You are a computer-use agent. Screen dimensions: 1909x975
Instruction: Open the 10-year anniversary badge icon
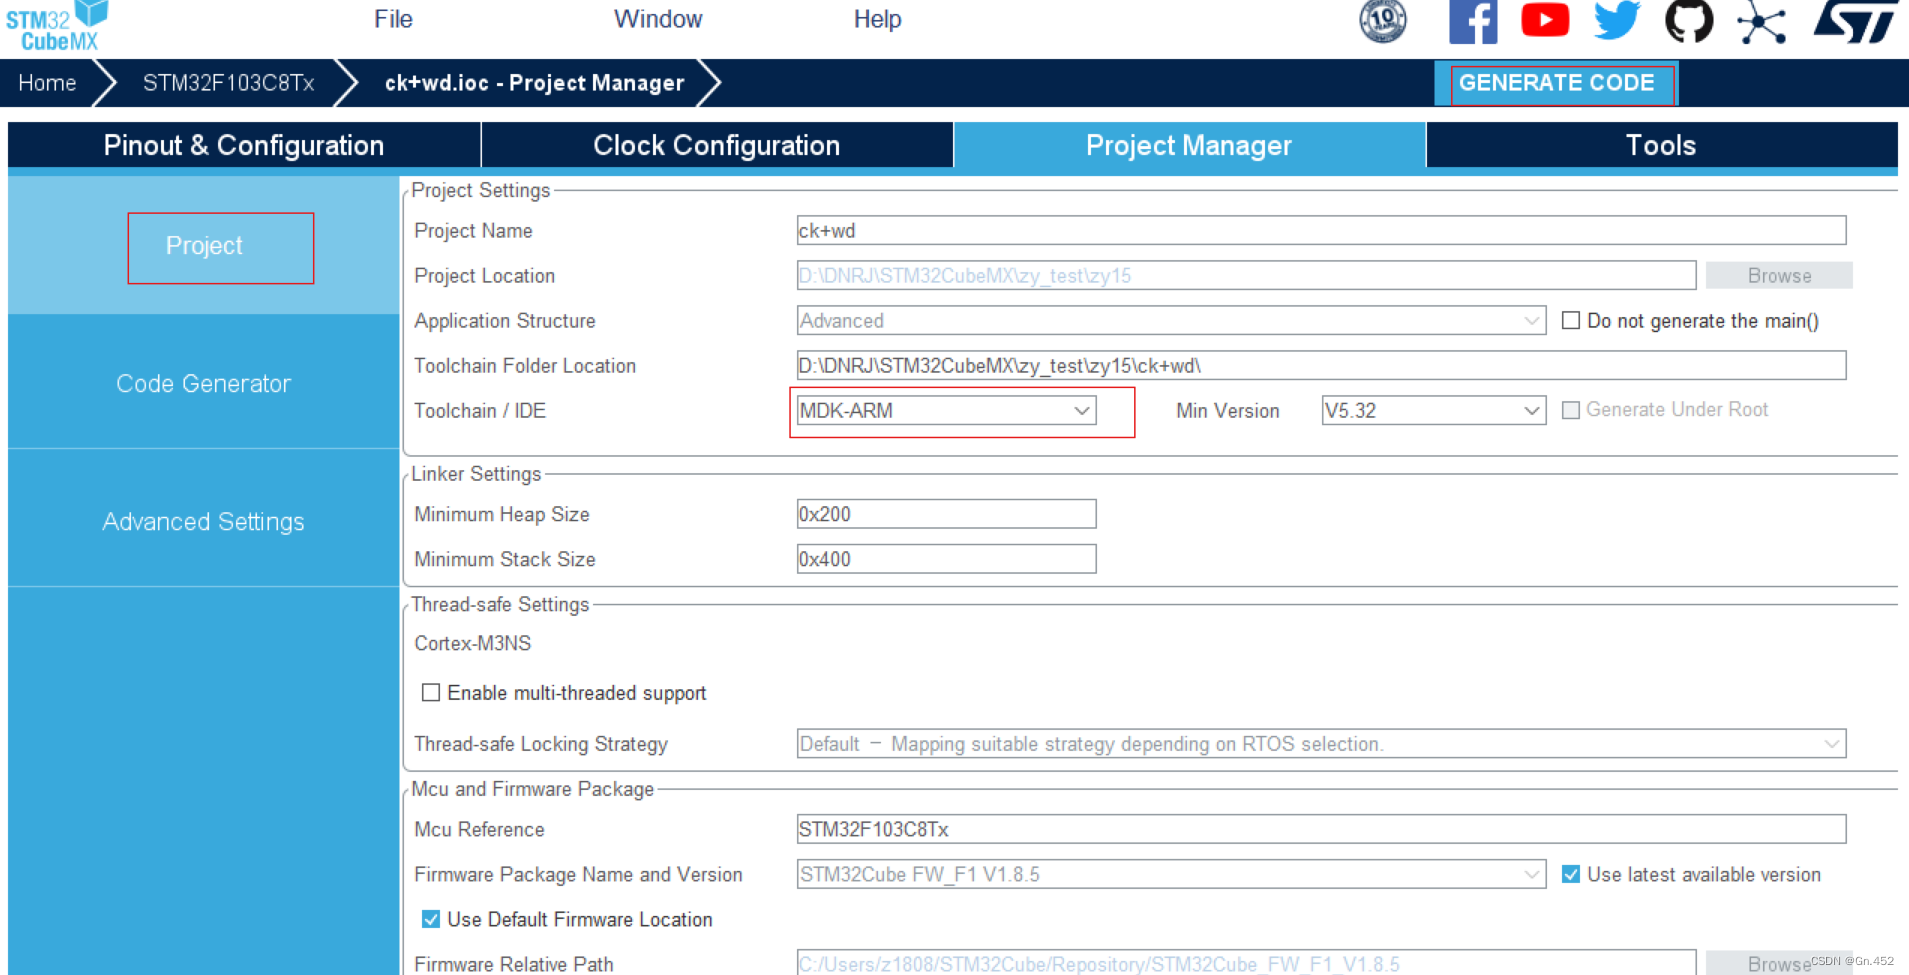[1383, 21]
